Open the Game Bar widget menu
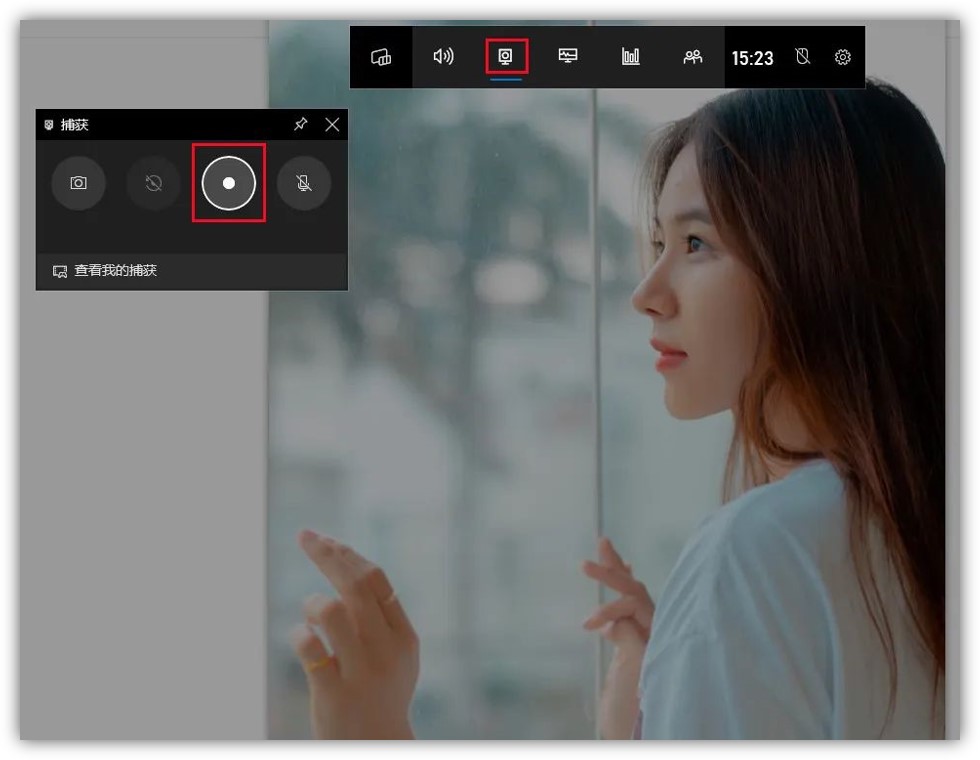Viewport: 980px width, 760px height. (382, 57)
